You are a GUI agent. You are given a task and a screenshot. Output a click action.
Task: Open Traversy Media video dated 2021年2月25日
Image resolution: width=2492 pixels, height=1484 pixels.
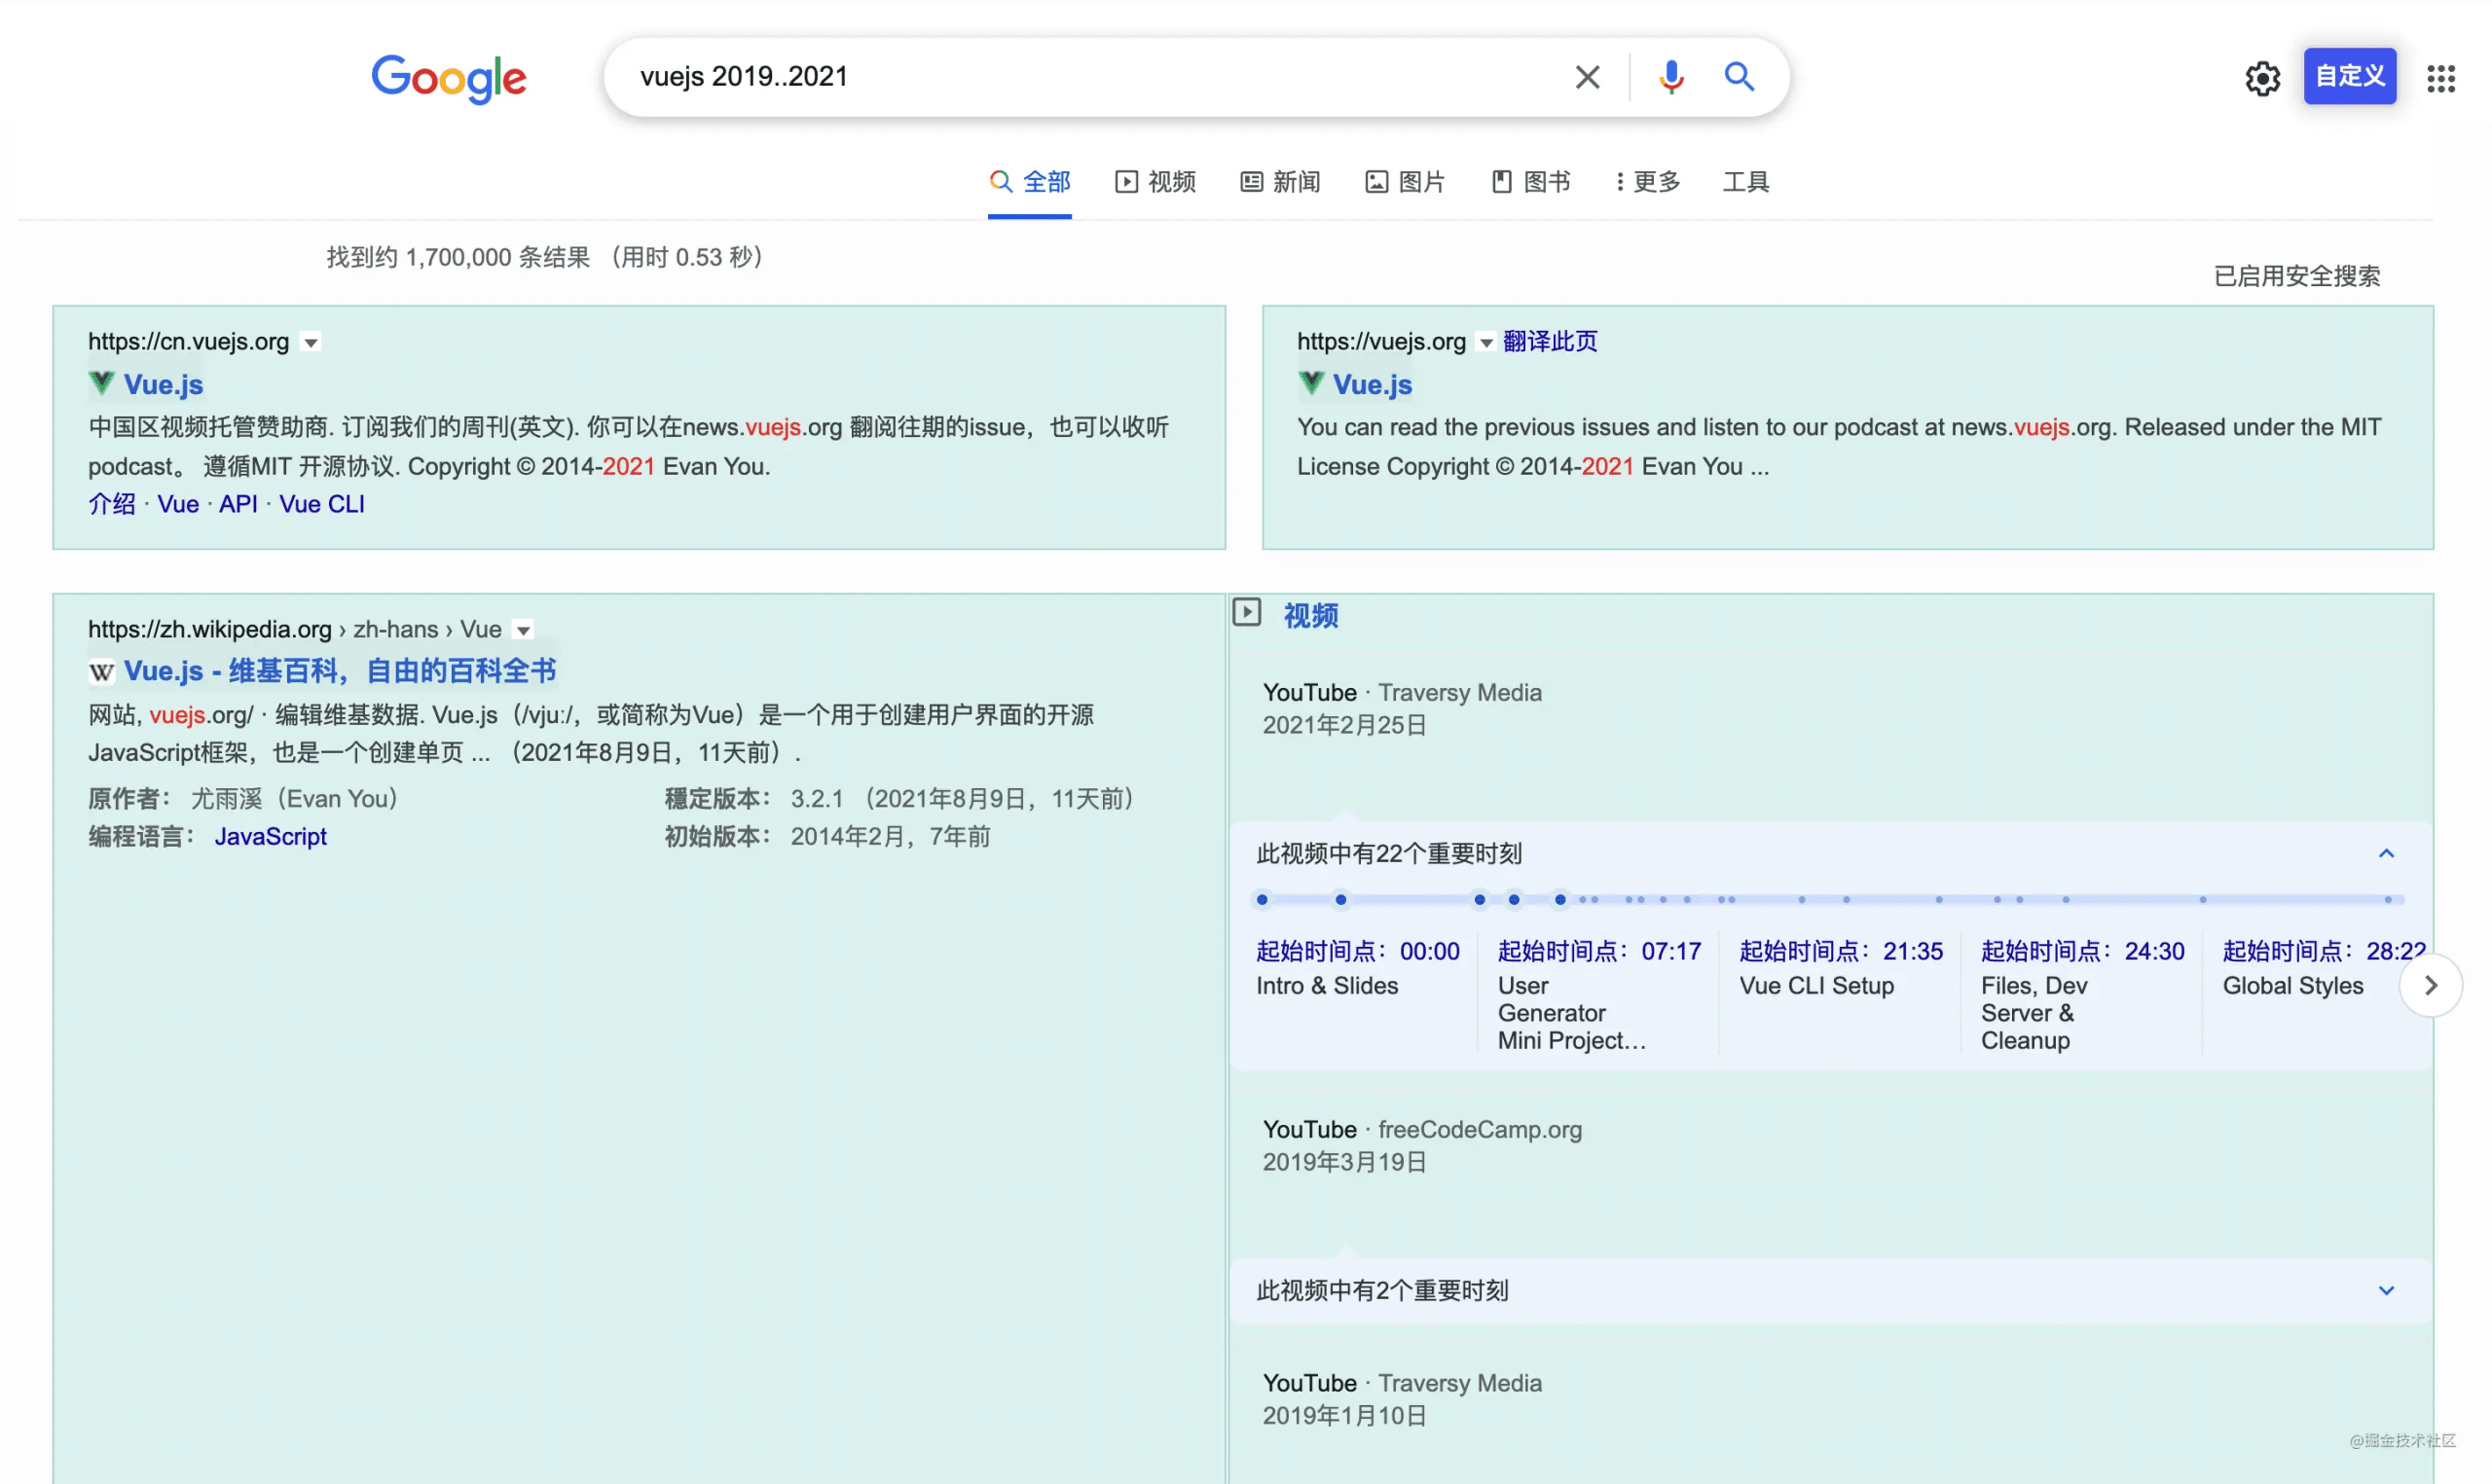(x=1401, y=709)
